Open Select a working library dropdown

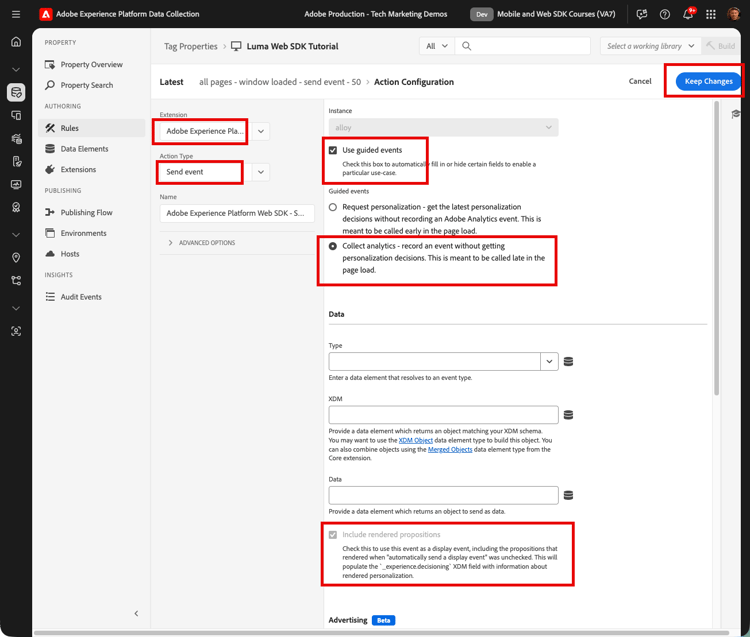click(651, 46)
